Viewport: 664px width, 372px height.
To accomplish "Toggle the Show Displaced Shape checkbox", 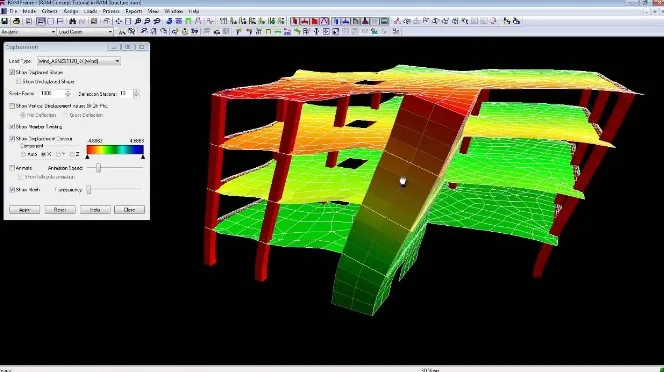I will coord(12,72).
